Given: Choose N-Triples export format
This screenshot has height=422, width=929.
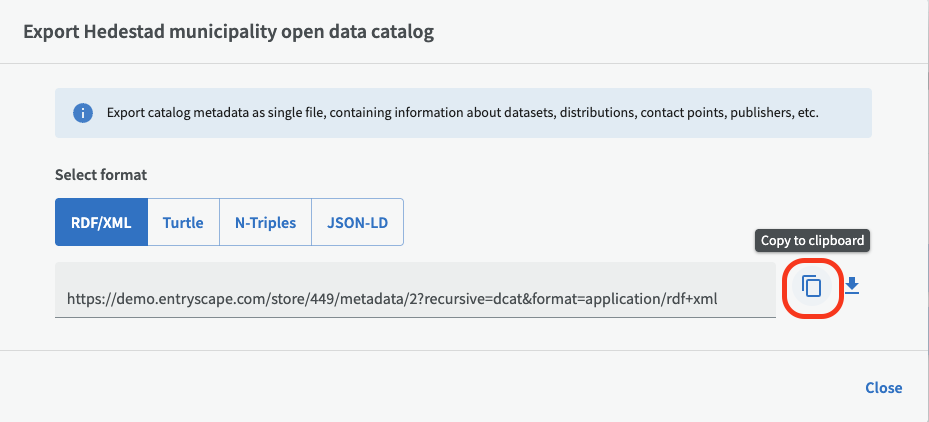Looking at the screenshot, I should [x=265, y=222].
